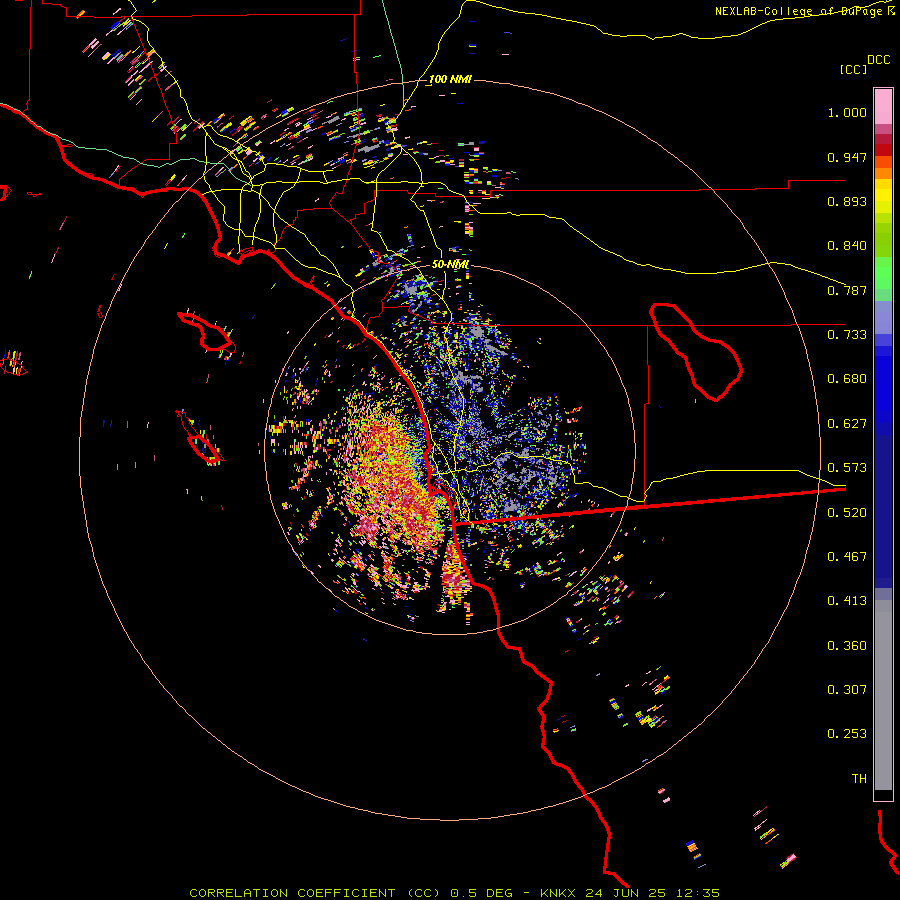Click the 0.840 scale value
900x900 pixels.
coord(847,246)
